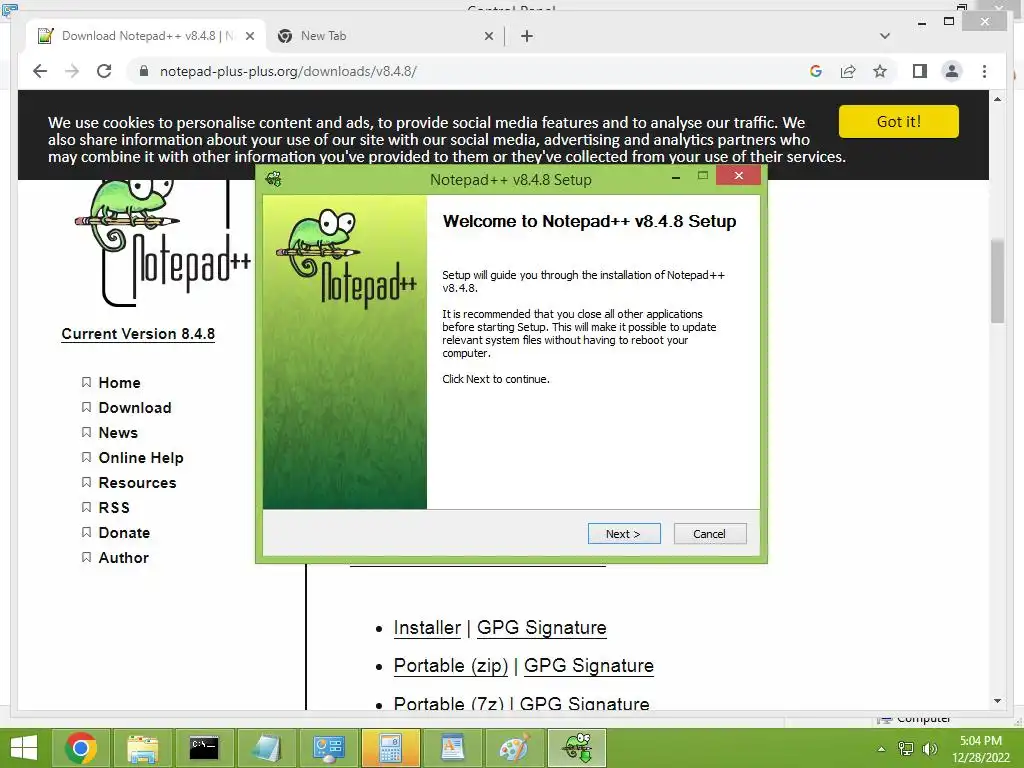Image resolution: width=1024 pixels, height=768 pixels.
Task: Open Author in site menu
Action: (x=123, y=558)
